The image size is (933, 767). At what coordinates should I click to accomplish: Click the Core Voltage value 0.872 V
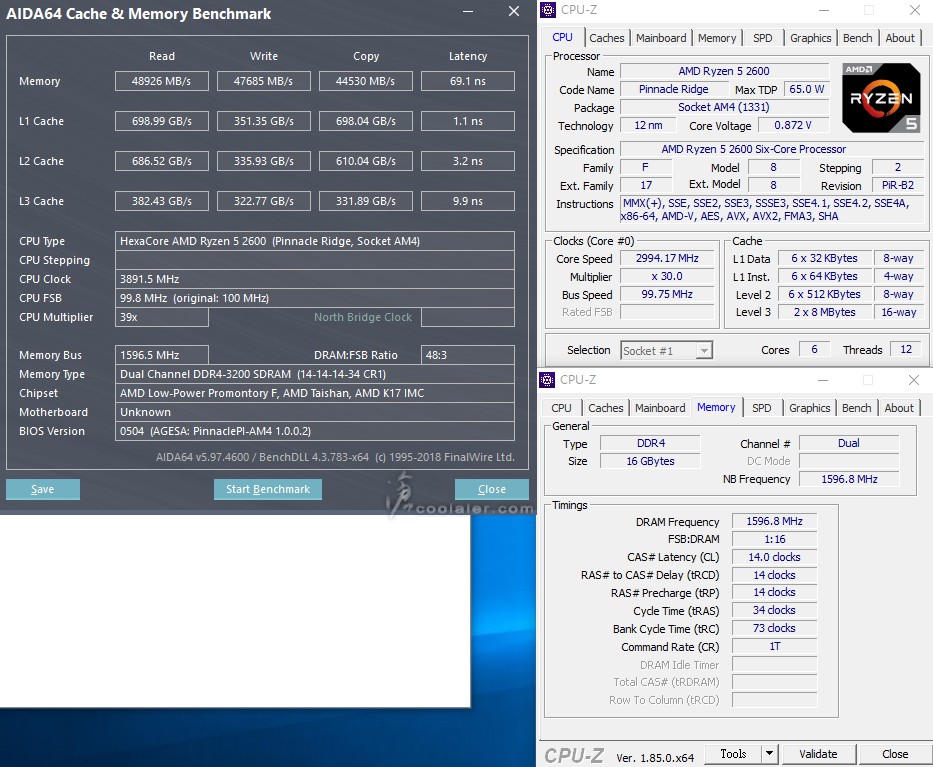click(793, 126)
